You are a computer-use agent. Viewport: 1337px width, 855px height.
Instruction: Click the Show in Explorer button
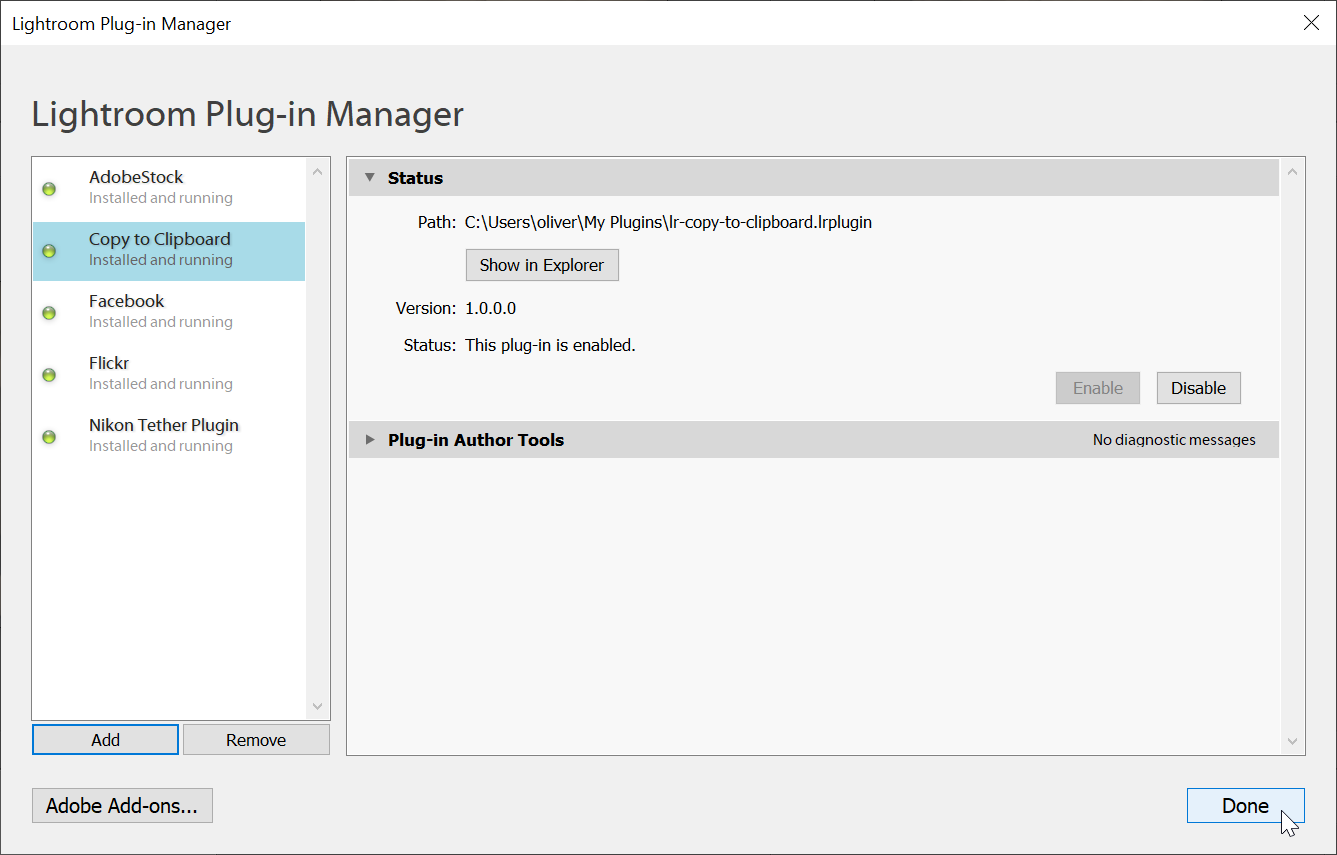tap(542, 265)
